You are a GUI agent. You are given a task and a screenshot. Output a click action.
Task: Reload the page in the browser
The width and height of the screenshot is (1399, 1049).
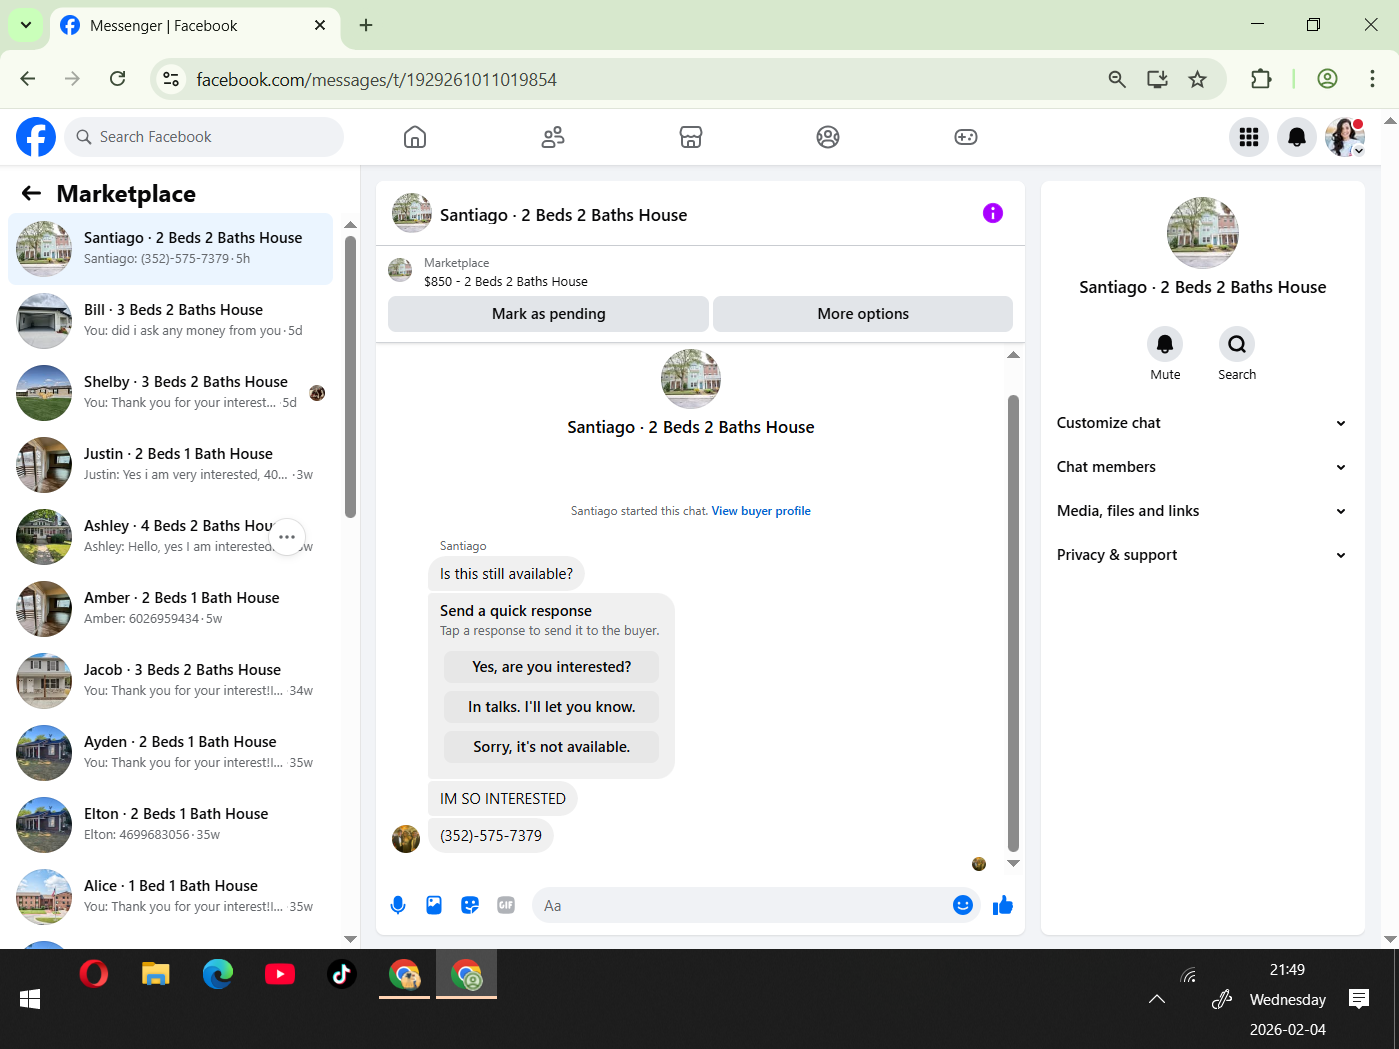point(118,79)
